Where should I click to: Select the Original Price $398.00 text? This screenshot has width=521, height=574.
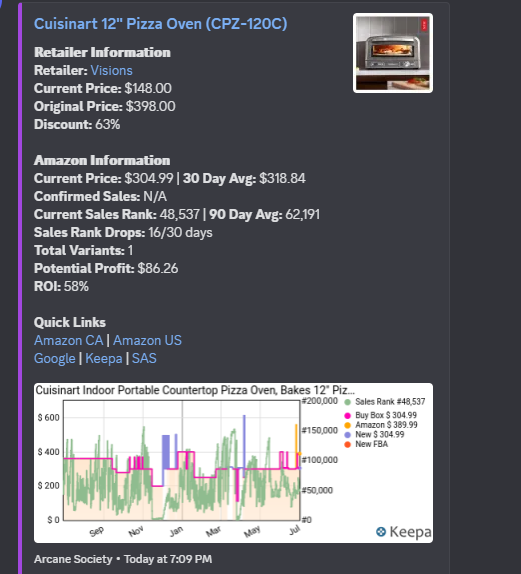click(x=105, y=106)
